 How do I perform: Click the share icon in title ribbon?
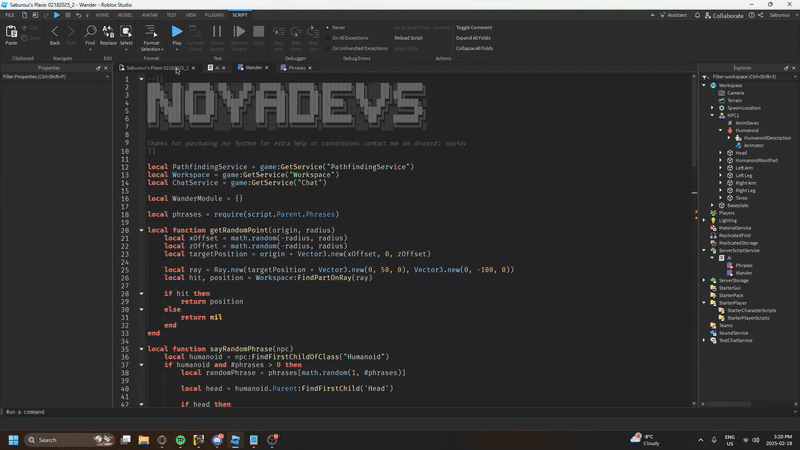(x=760, y=15)
